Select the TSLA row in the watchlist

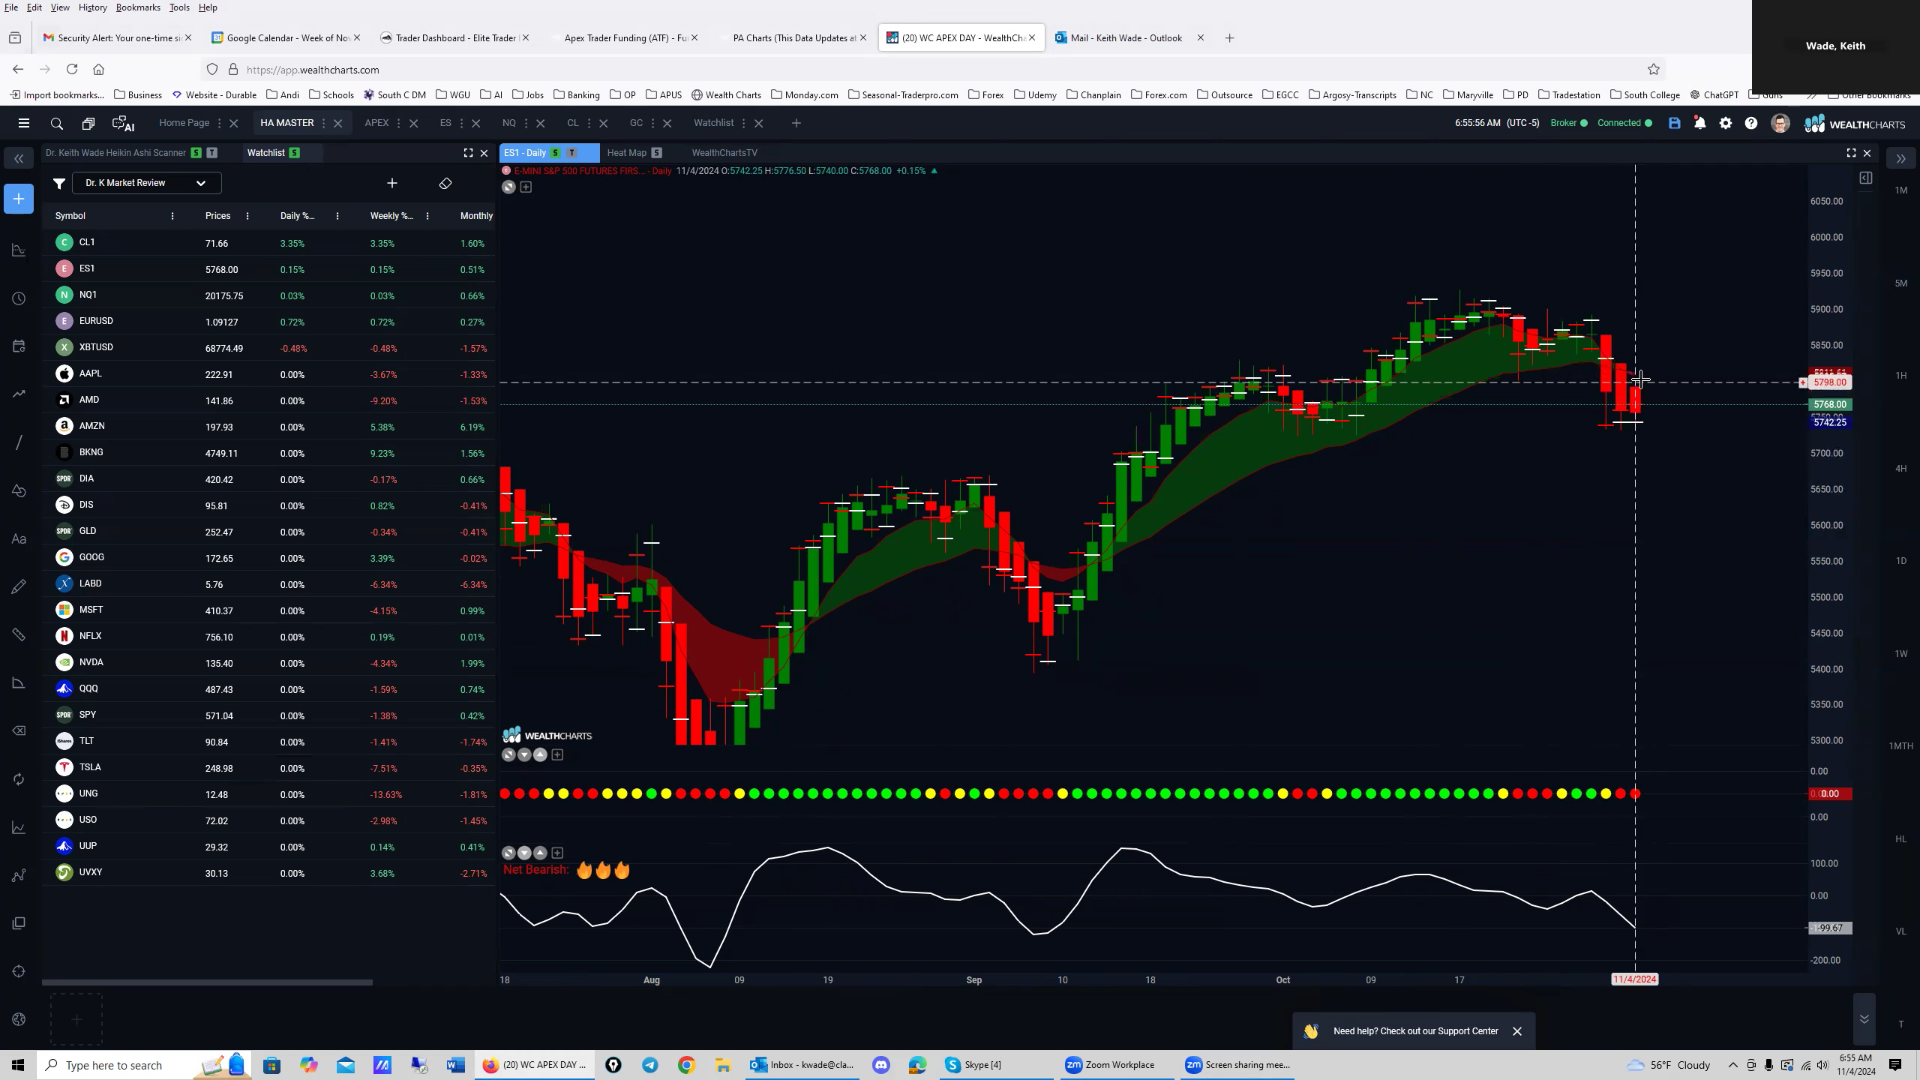(x=270, y=768)
